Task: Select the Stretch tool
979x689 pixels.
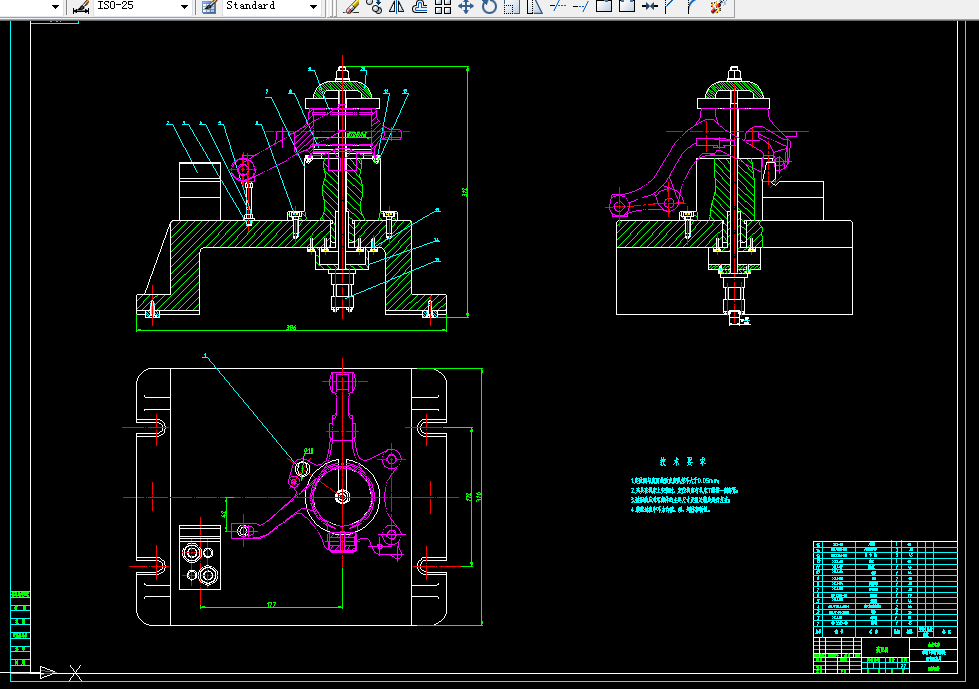Action: click(x=535, y=7)
